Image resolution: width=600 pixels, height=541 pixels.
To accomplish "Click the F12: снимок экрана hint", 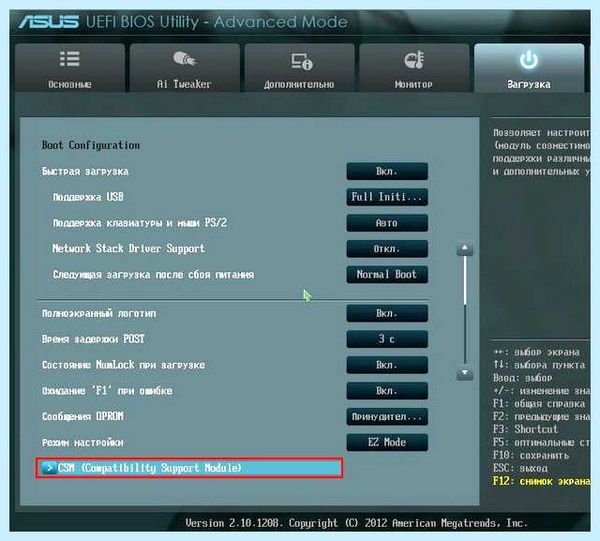I will coord(541,481).
